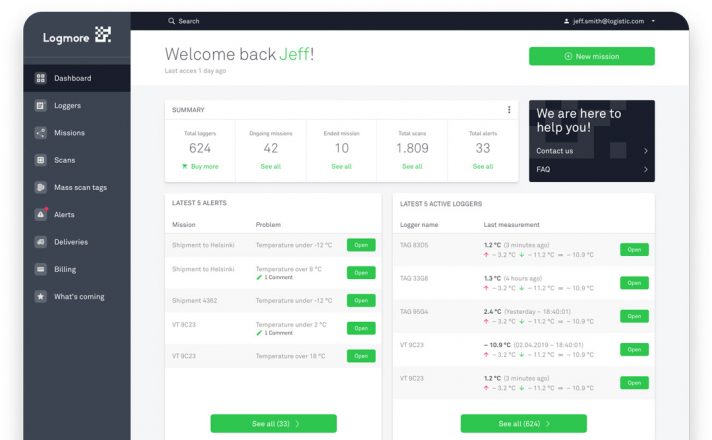Open logger TAG 83D5
Viewport: 712px width, 440px height.
(x=634, y=249)
